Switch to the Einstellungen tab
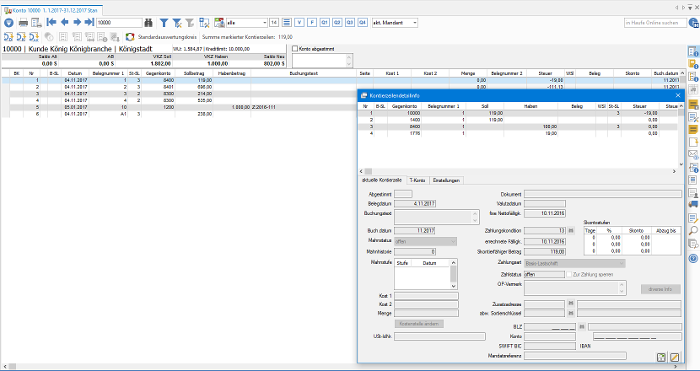 [x=446, y=180]
